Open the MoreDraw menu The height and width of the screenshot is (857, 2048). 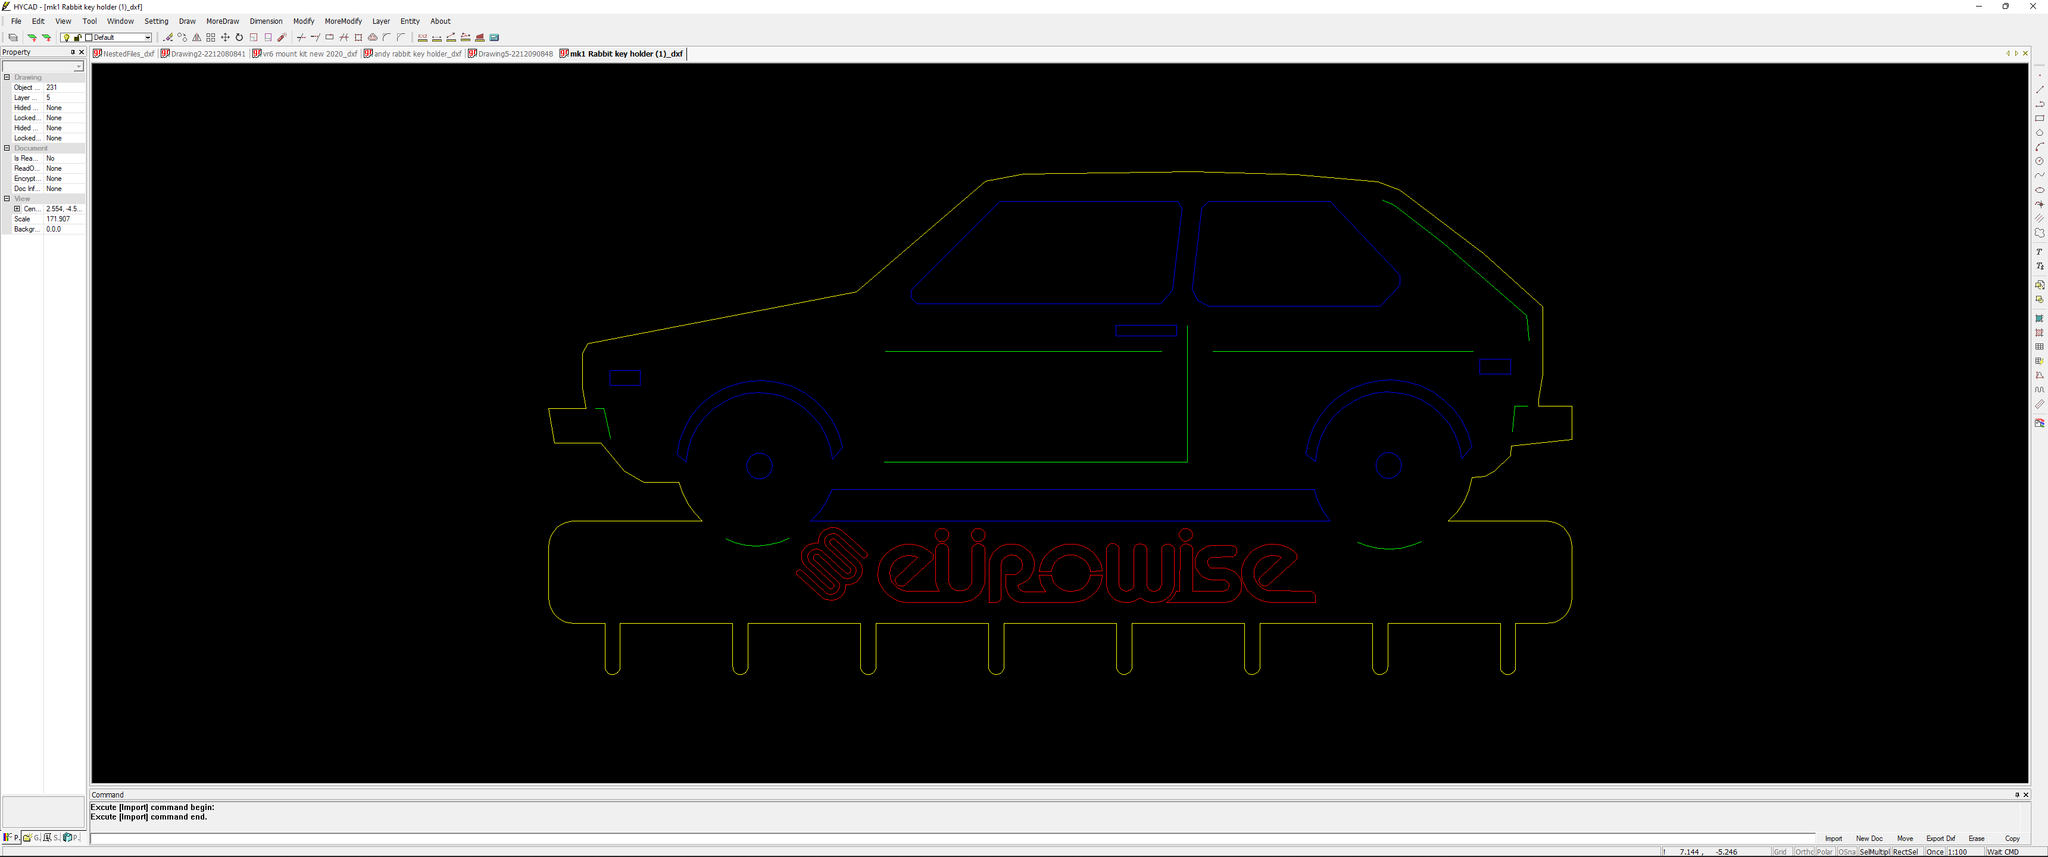pos(222,21)
